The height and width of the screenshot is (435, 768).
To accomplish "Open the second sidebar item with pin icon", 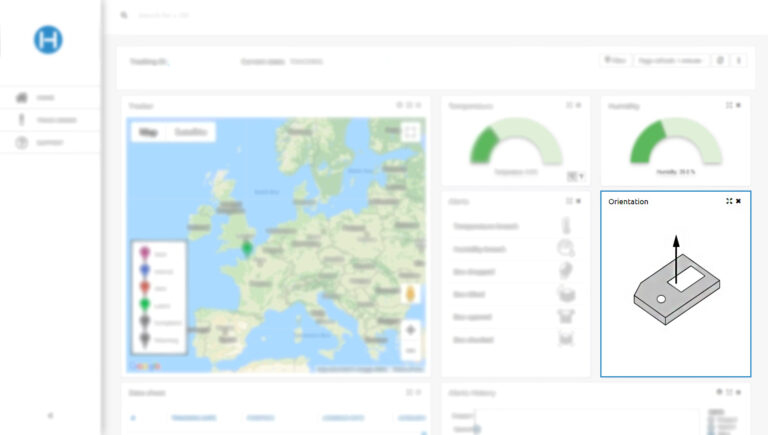I will tap(50, 120).
